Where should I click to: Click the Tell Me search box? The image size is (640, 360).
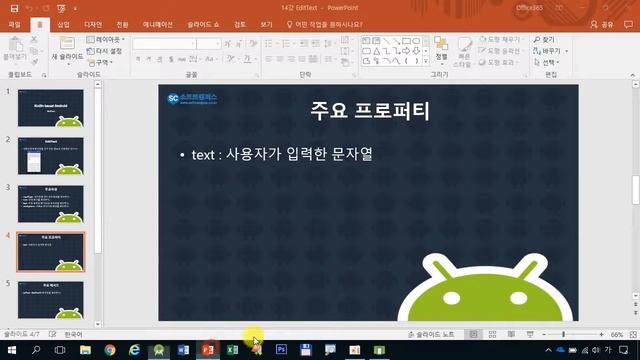click(325, 24)
